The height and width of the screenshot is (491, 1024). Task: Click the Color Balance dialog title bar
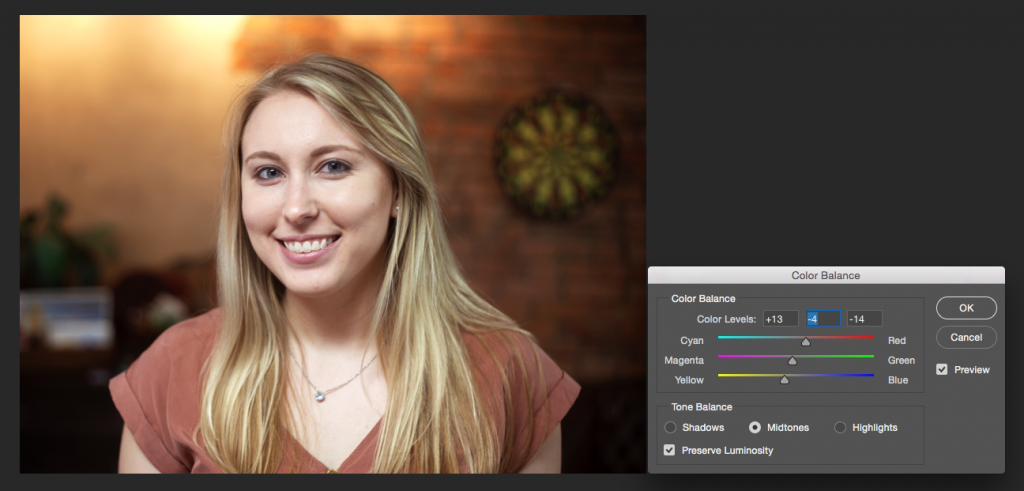click(826, 275)
